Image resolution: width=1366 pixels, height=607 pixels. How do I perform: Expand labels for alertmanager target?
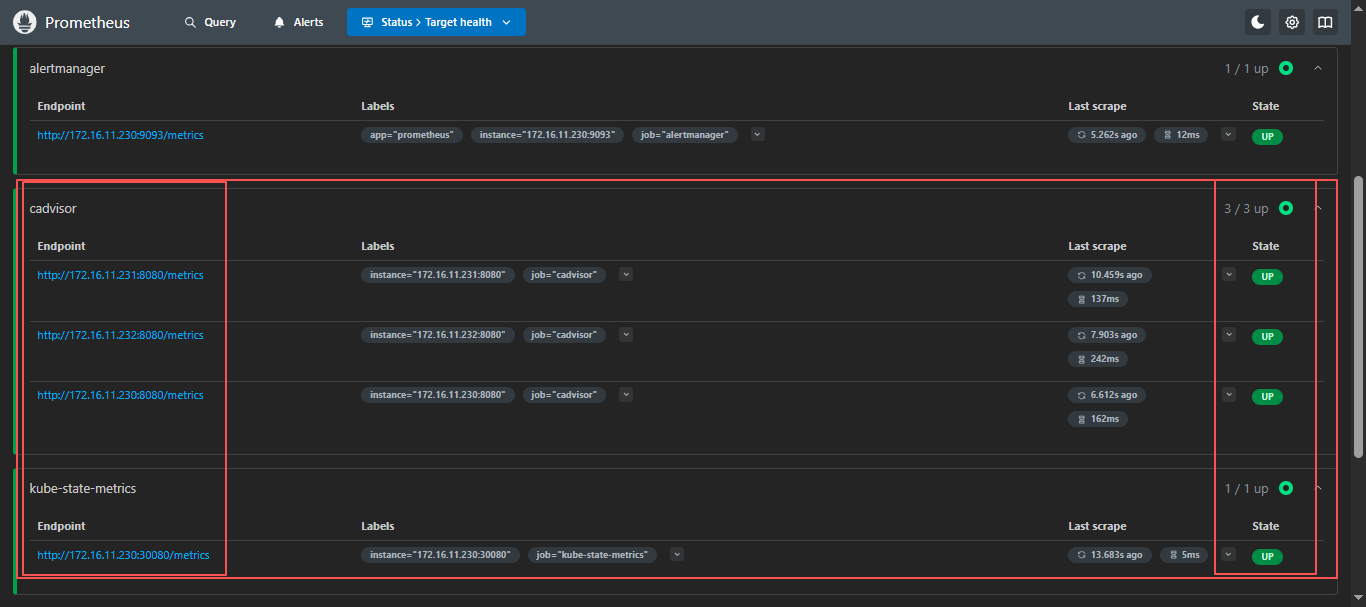[x=757, y=134]
